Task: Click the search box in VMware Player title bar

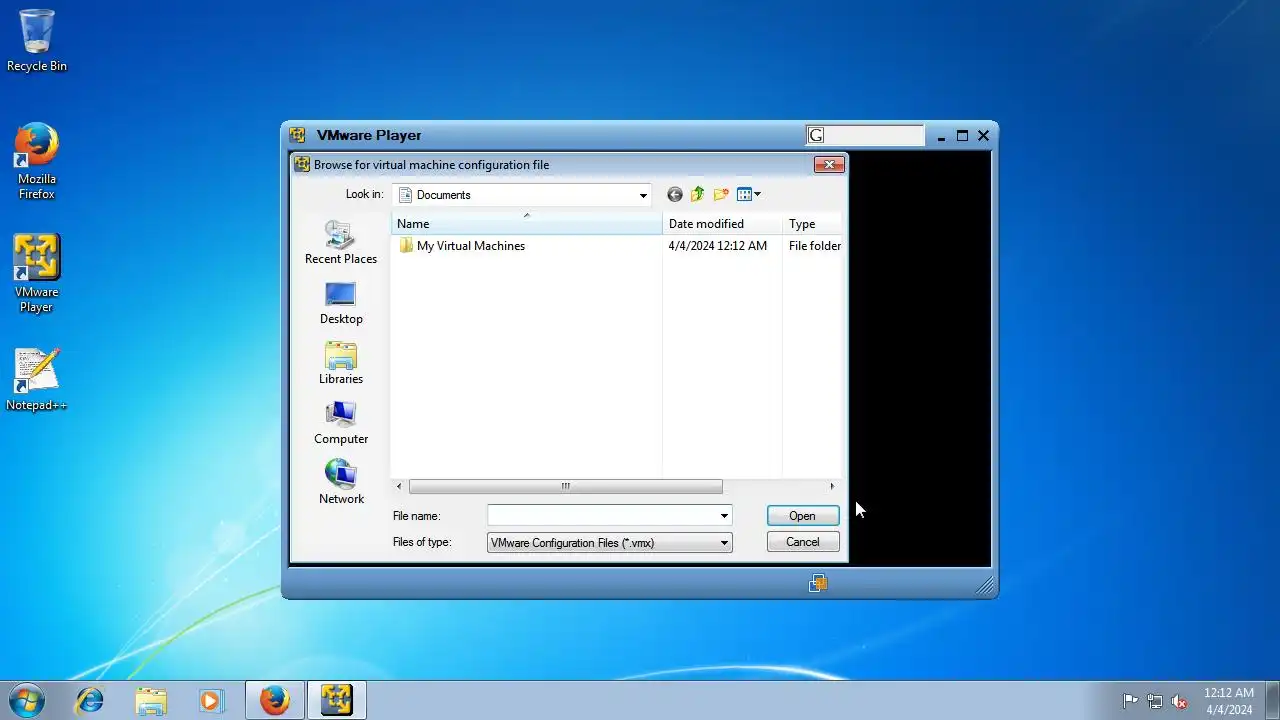Action: pos(865,135)
